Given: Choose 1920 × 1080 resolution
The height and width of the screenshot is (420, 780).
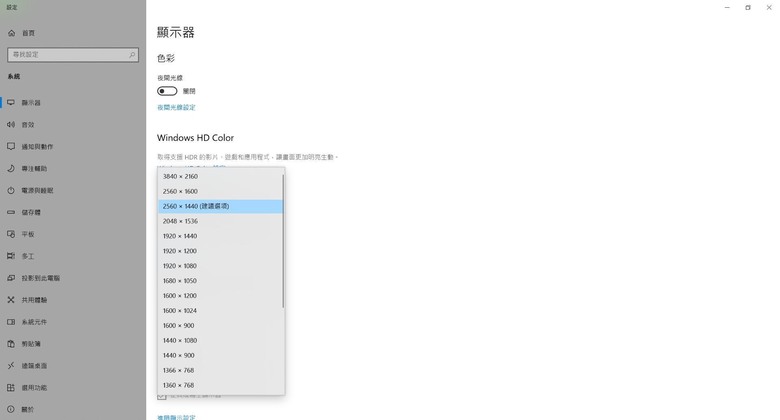Looking at the screenshot, I should (220, 266).
